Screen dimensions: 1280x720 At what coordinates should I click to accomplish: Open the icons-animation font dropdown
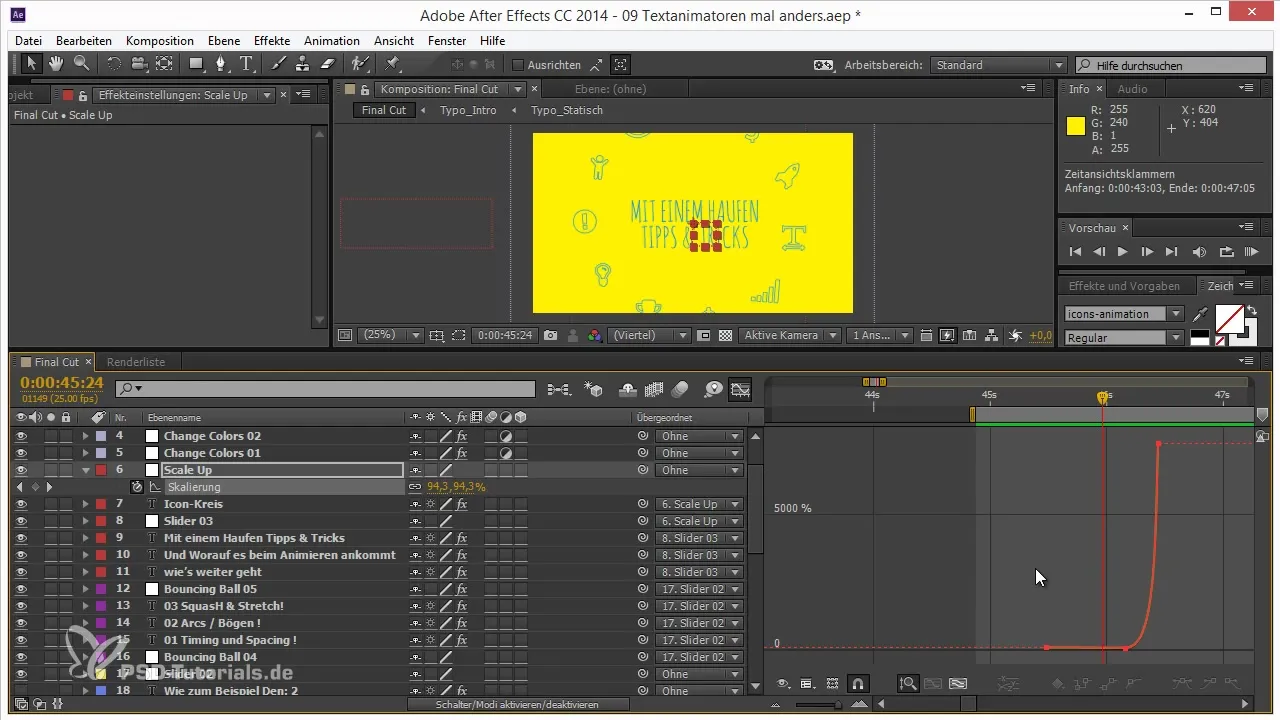coord(1124,314)
